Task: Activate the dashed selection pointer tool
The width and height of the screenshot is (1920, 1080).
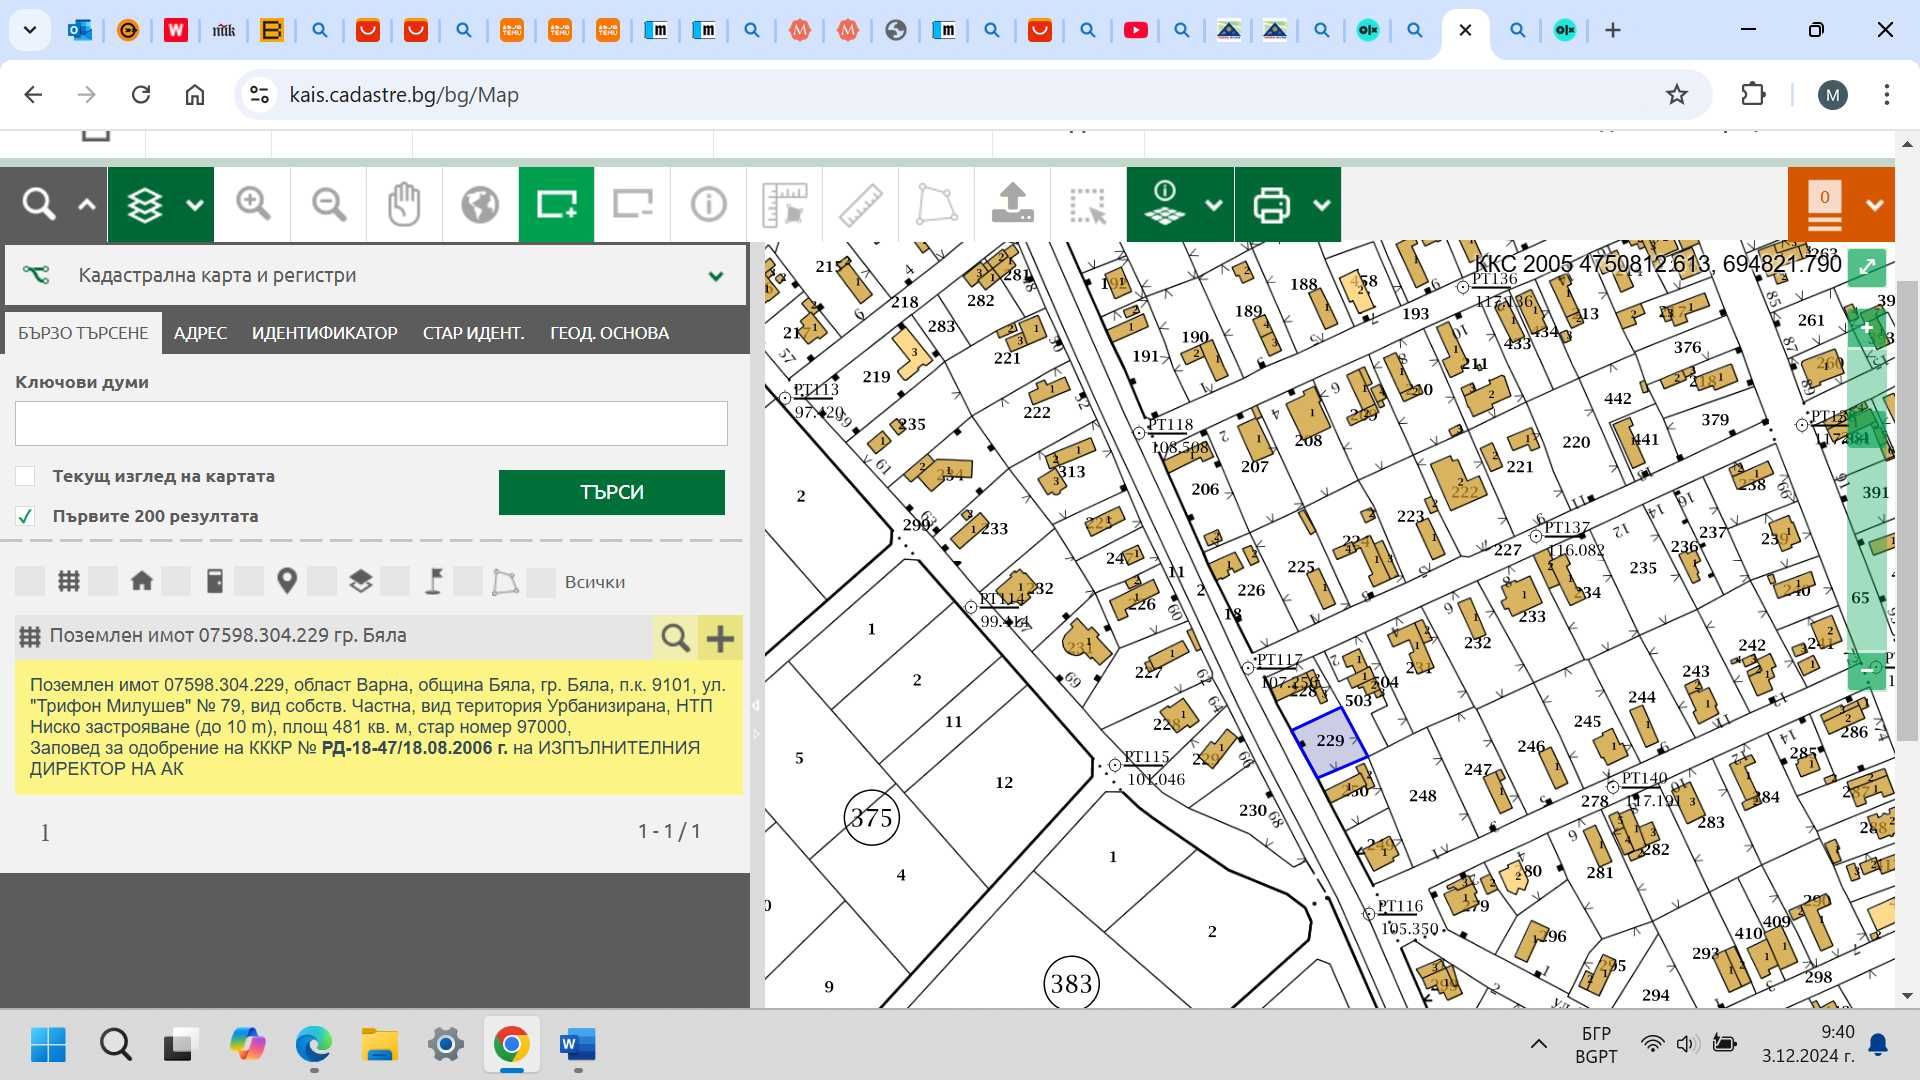Action: pos(1088,205)
